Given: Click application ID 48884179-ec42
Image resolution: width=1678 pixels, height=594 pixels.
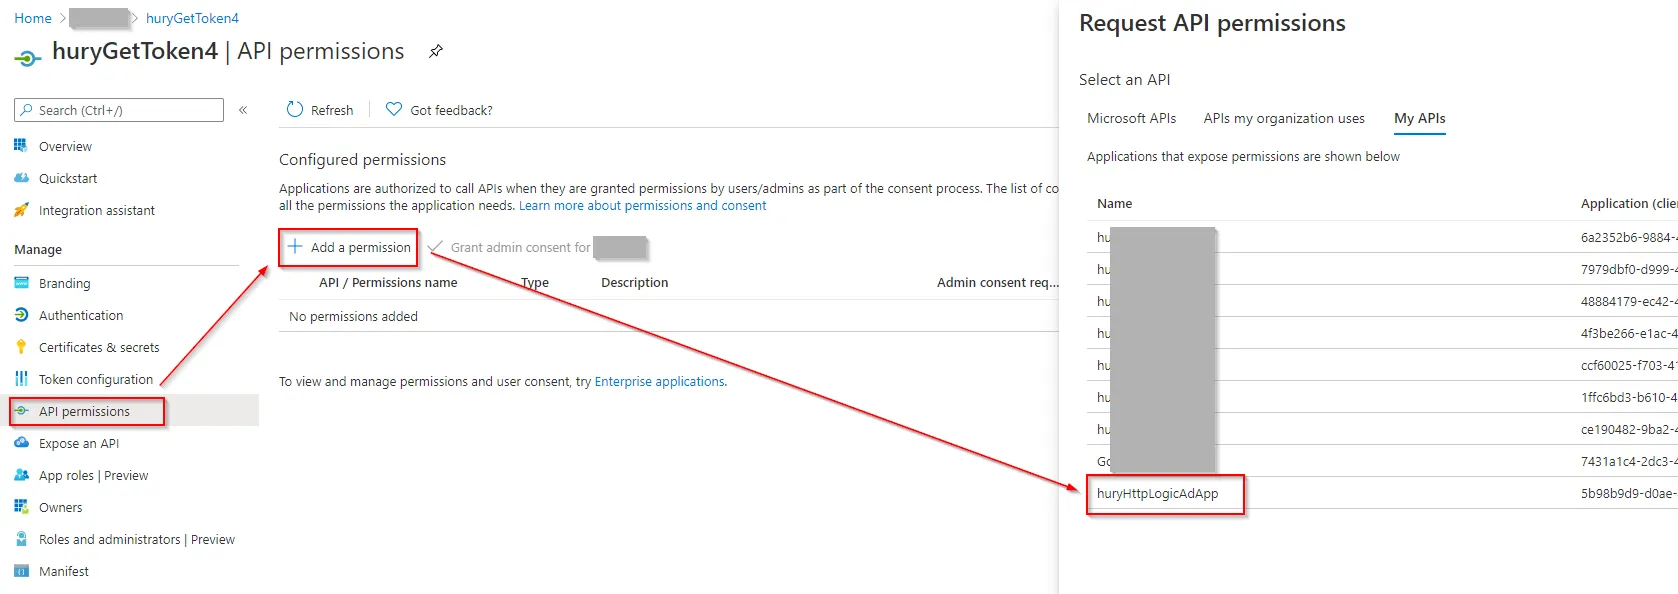Looking at the screenshot, I should (1628, 301).
